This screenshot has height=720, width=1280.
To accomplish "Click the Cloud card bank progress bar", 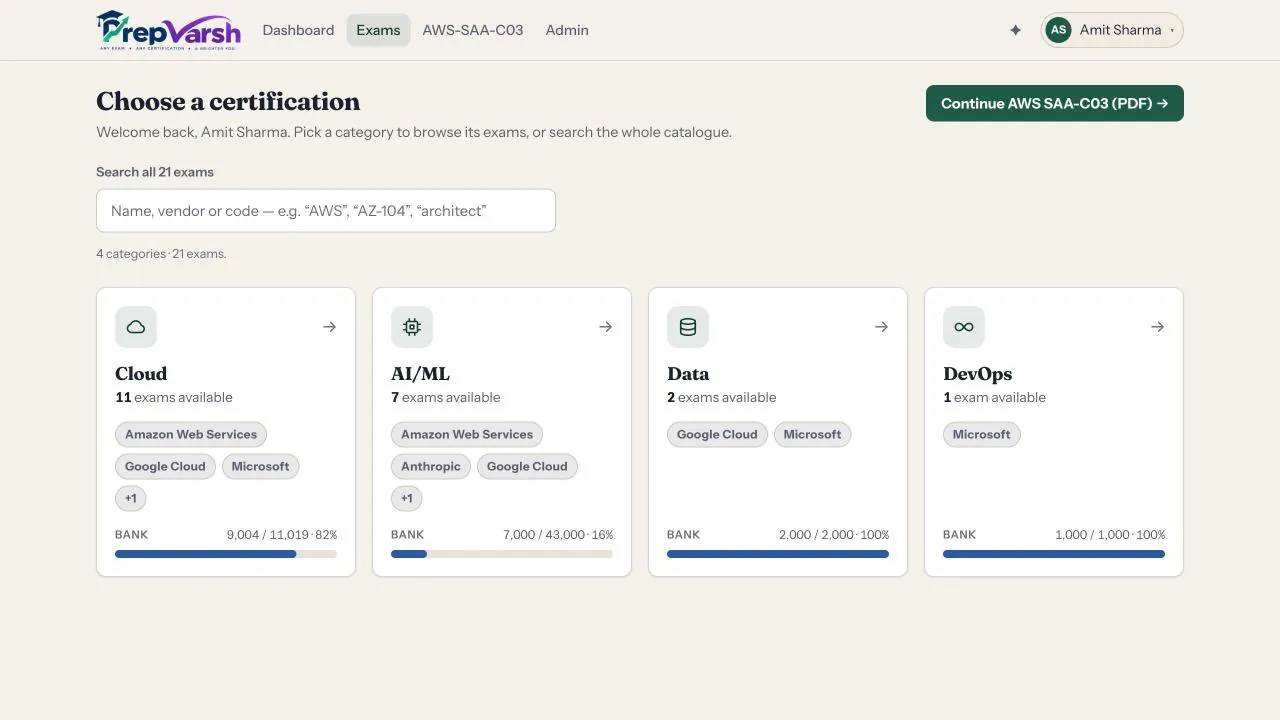I will [226, 554].
